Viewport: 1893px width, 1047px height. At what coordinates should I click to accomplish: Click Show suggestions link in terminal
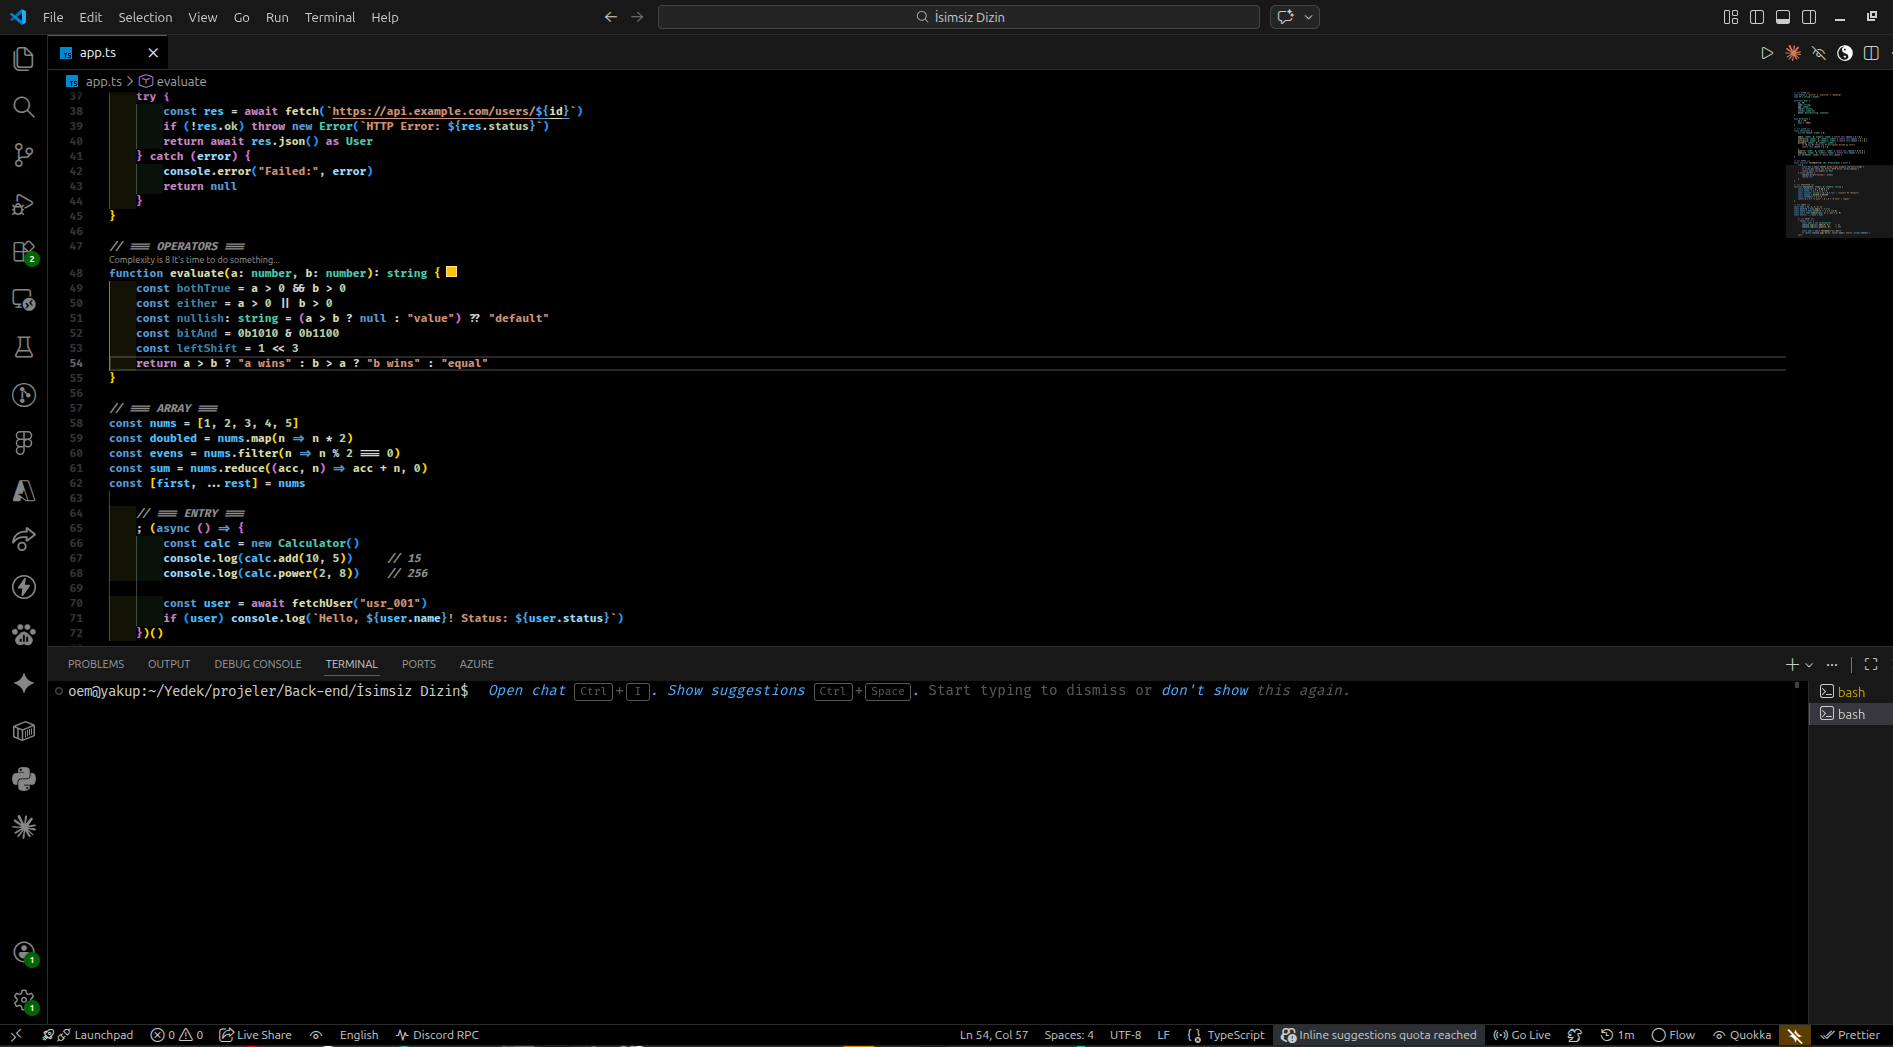pos(736,691)
